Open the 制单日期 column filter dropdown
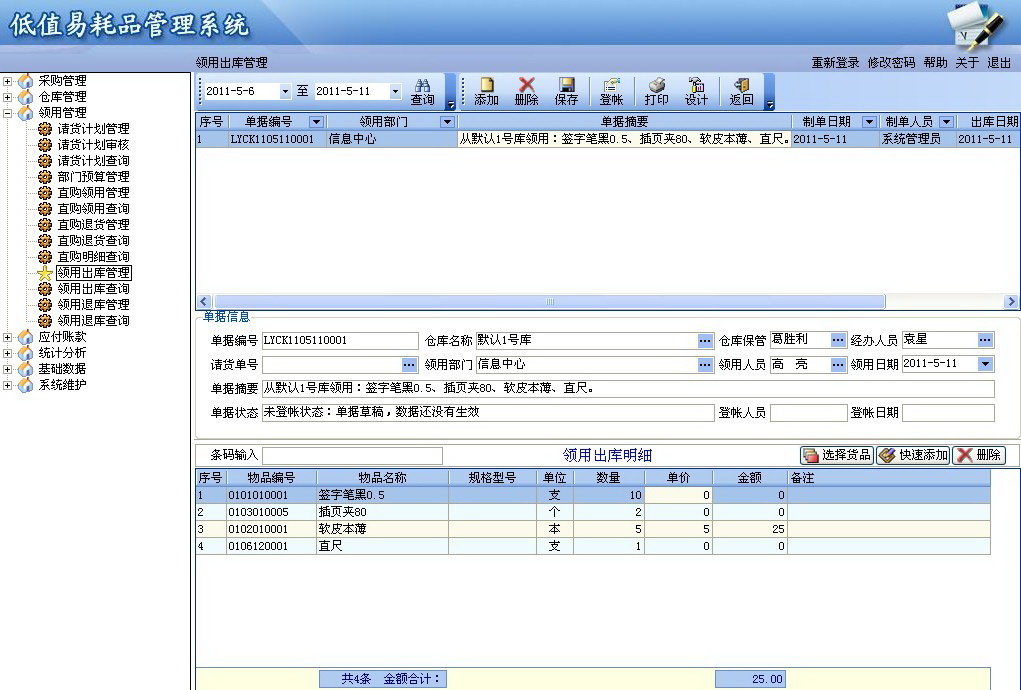The width and height of the screenshot is (1021, 690). (869, 122)
